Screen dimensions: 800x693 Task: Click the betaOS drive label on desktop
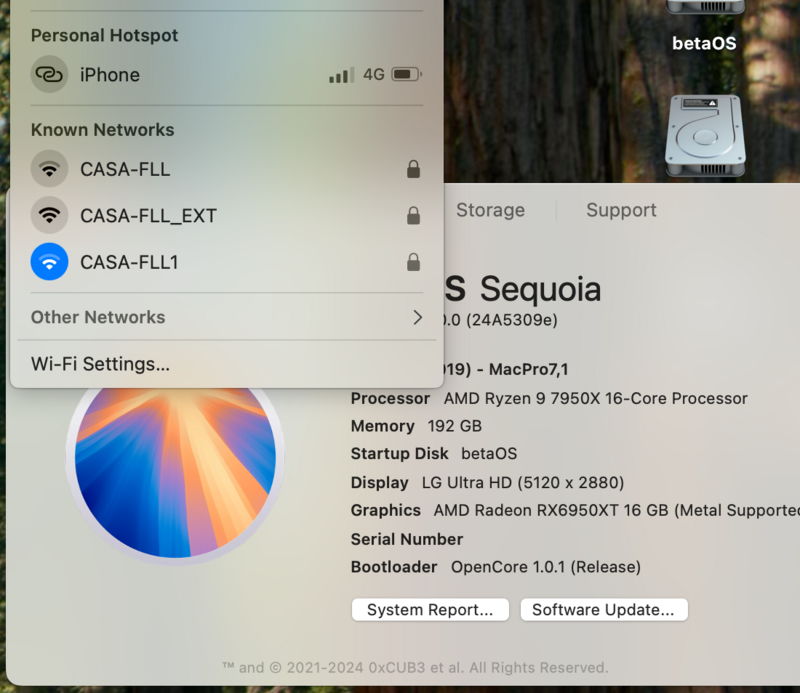tap(704, 43)
